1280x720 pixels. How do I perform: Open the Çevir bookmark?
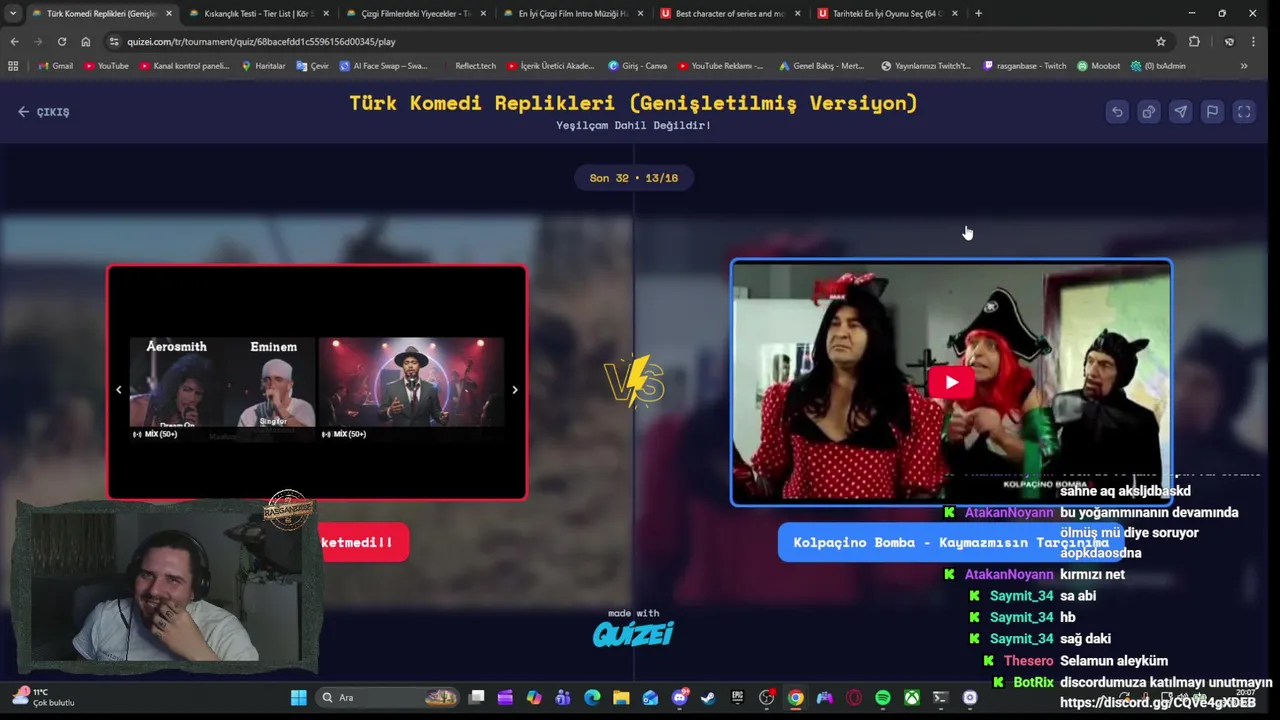point(313,66)
